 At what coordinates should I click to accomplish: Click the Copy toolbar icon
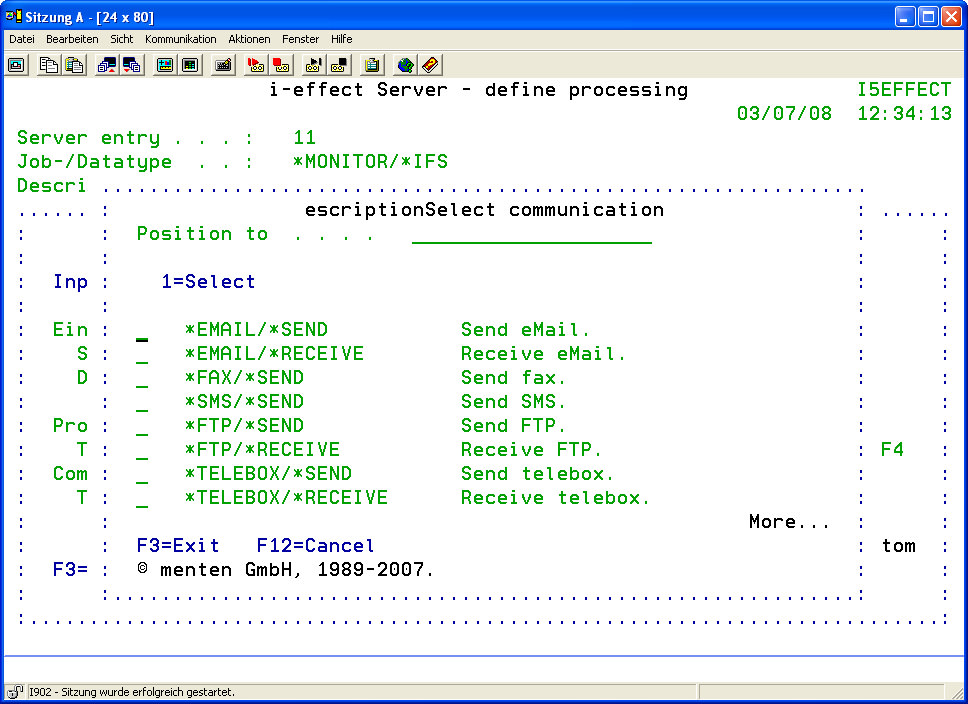pos(48,65)
